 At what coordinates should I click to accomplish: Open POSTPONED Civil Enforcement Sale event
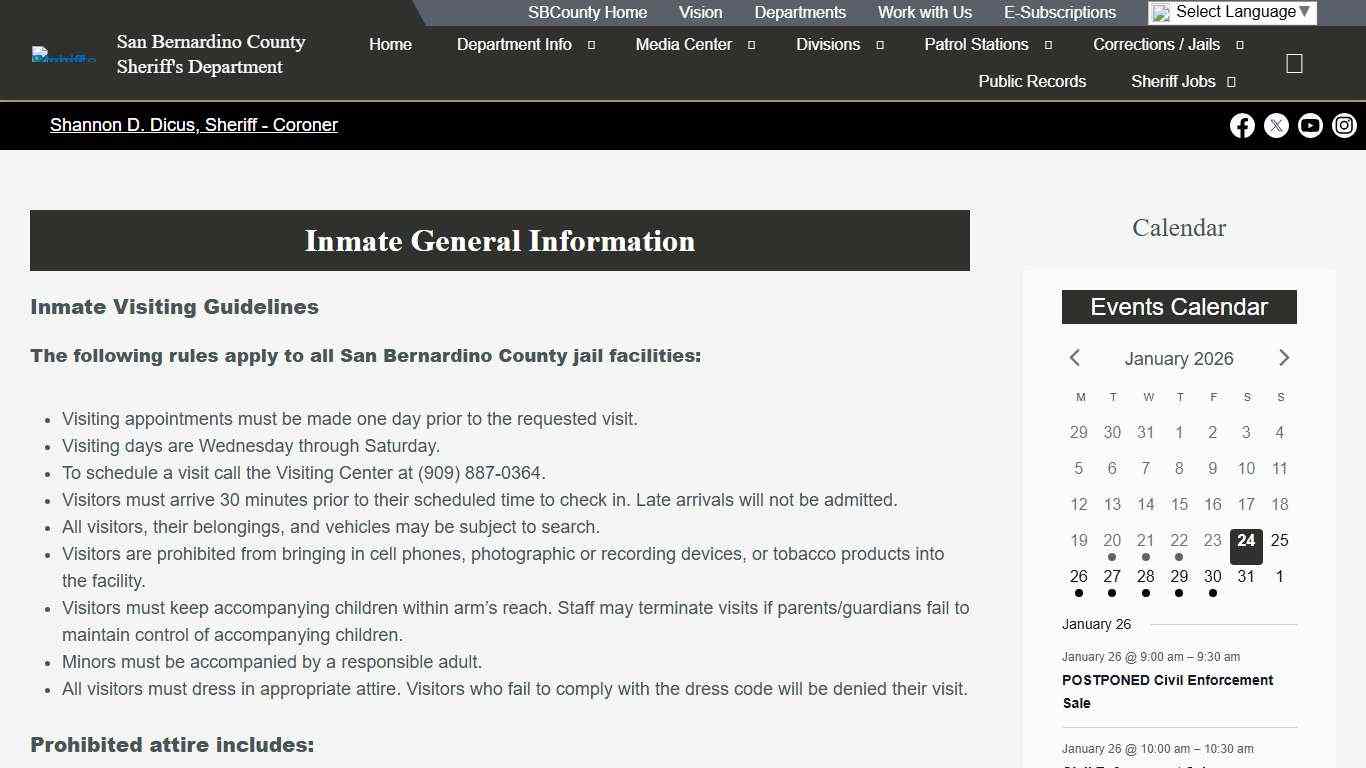[x=1166, y=691]
